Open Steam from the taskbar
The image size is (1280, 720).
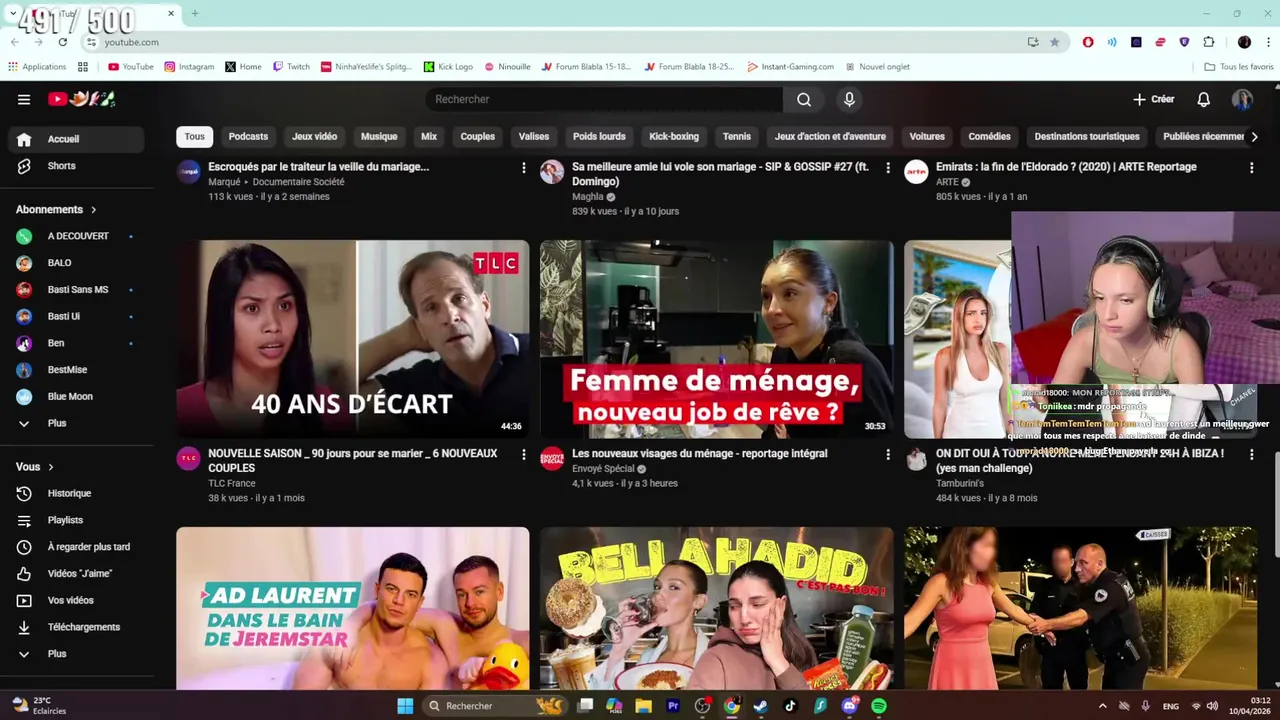(761, 706)
